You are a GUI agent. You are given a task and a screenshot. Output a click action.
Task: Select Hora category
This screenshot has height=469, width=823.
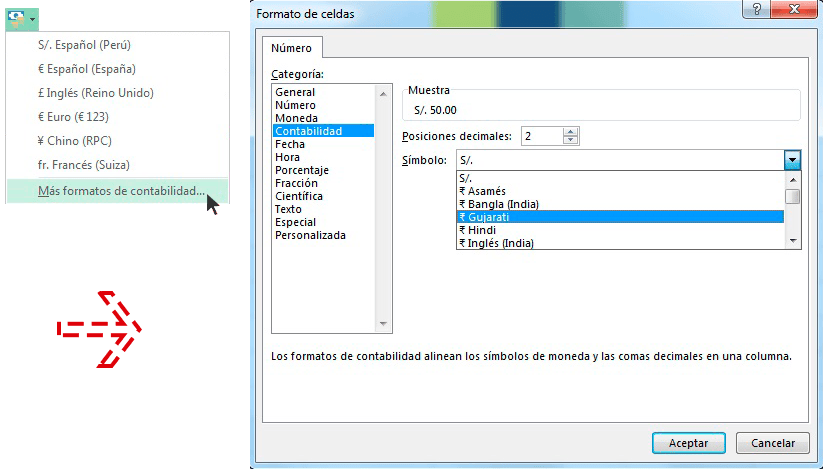click(323, 157)
